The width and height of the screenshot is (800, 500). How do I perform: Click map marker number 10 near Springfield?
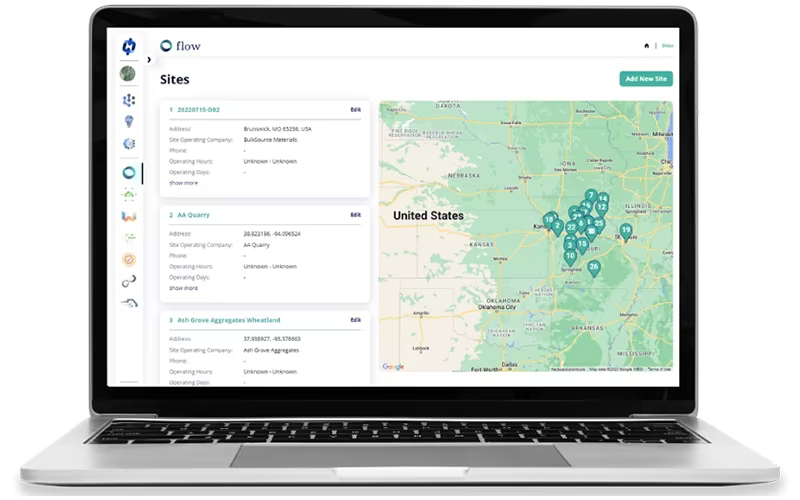(x=570, y=257)
